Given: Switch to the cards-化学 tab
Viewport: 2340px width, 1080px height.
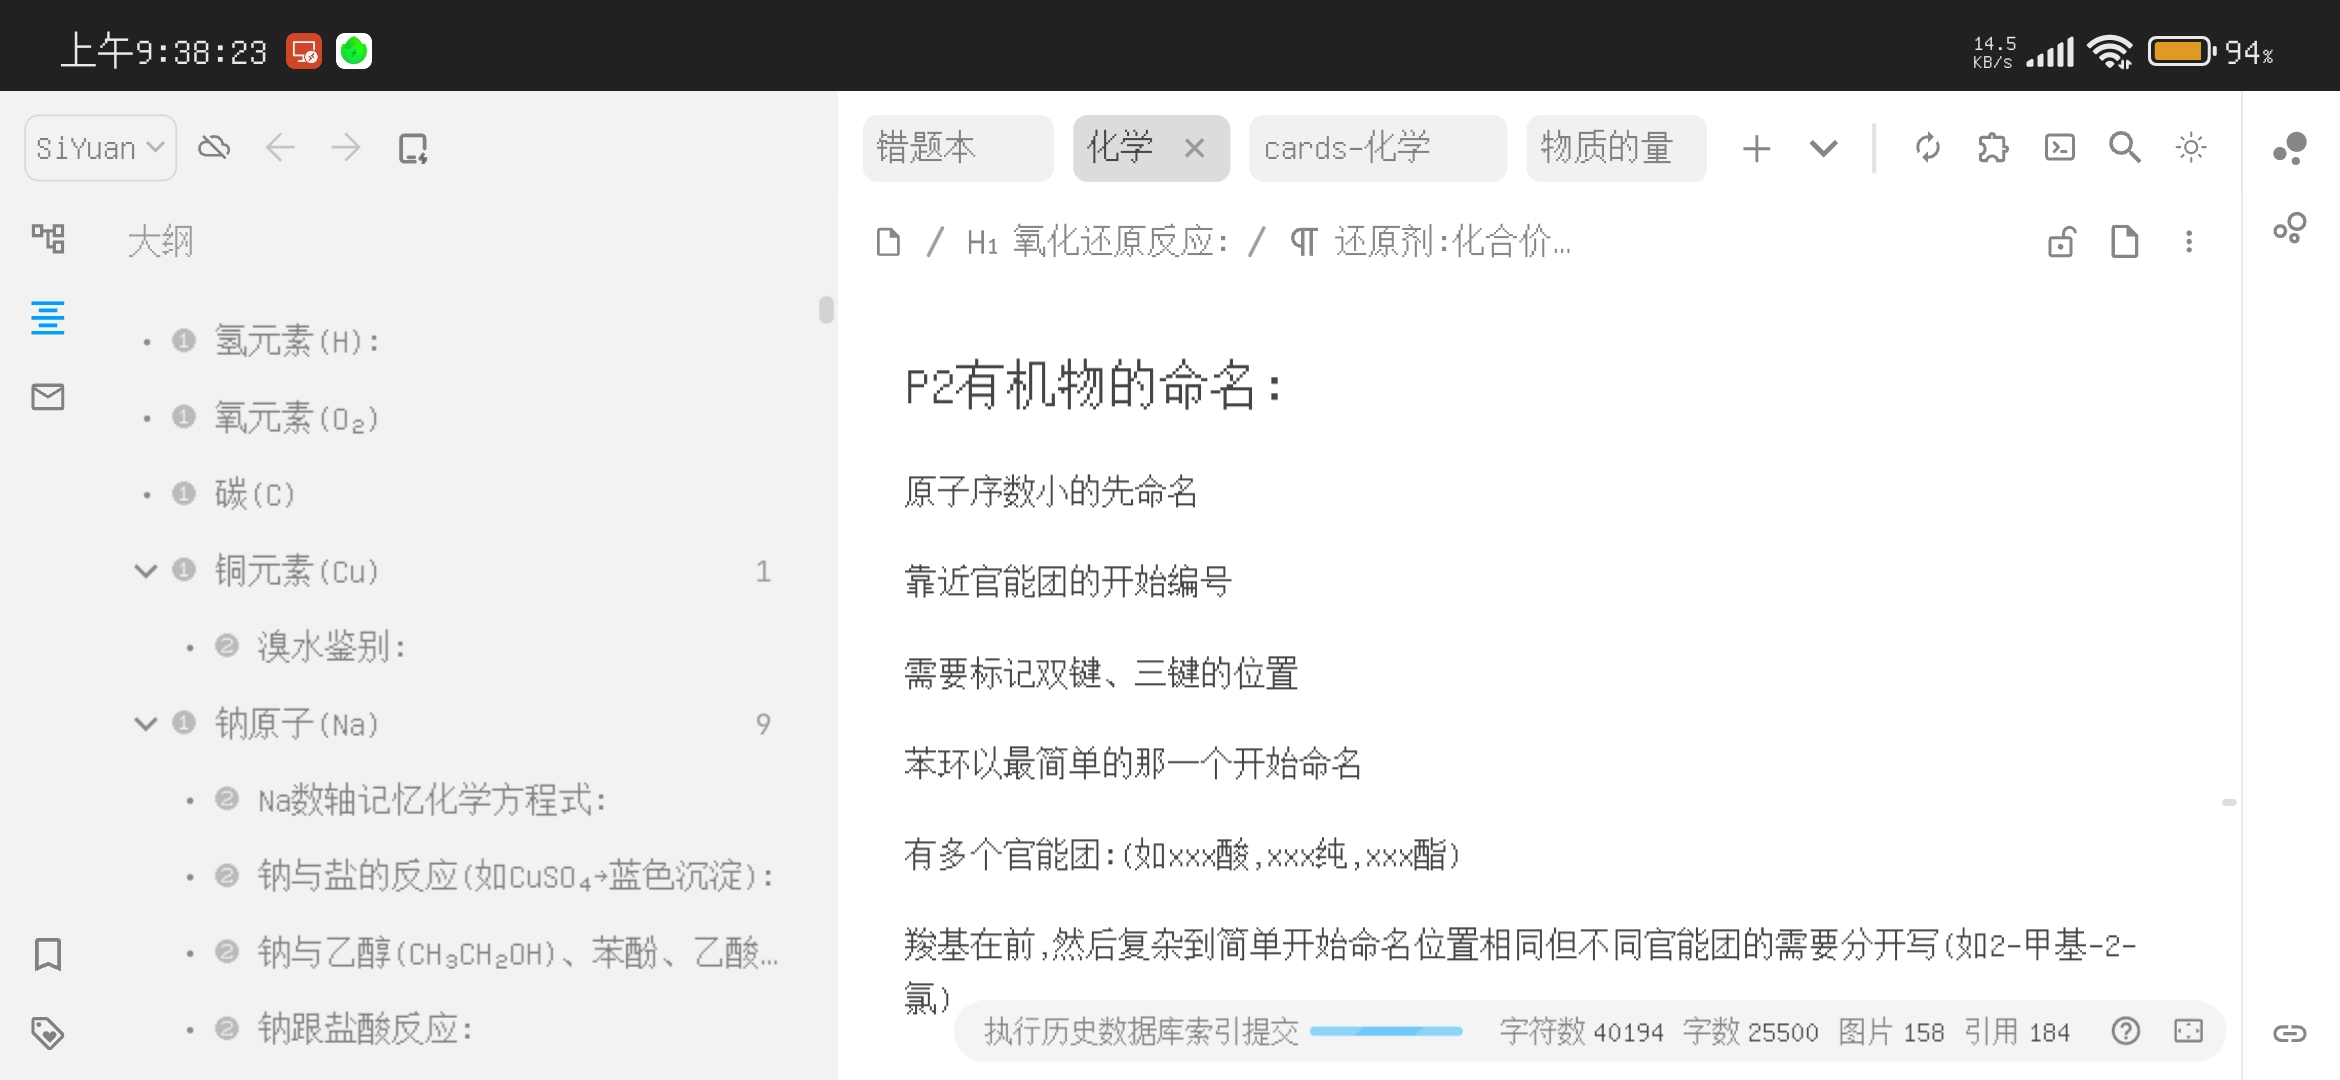Looking at the screenshot, I should pos(1377,148).
